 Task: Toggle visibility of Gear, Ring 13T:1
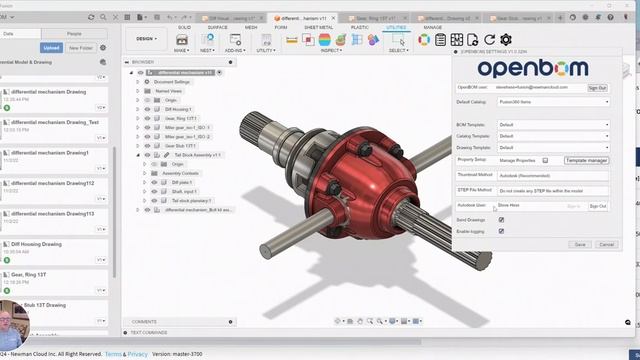[147, 118]
